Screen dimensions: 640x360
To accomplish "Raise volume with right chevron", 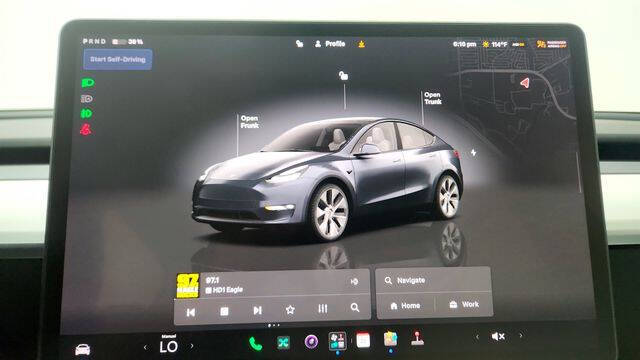I will [x=521, y=336].
